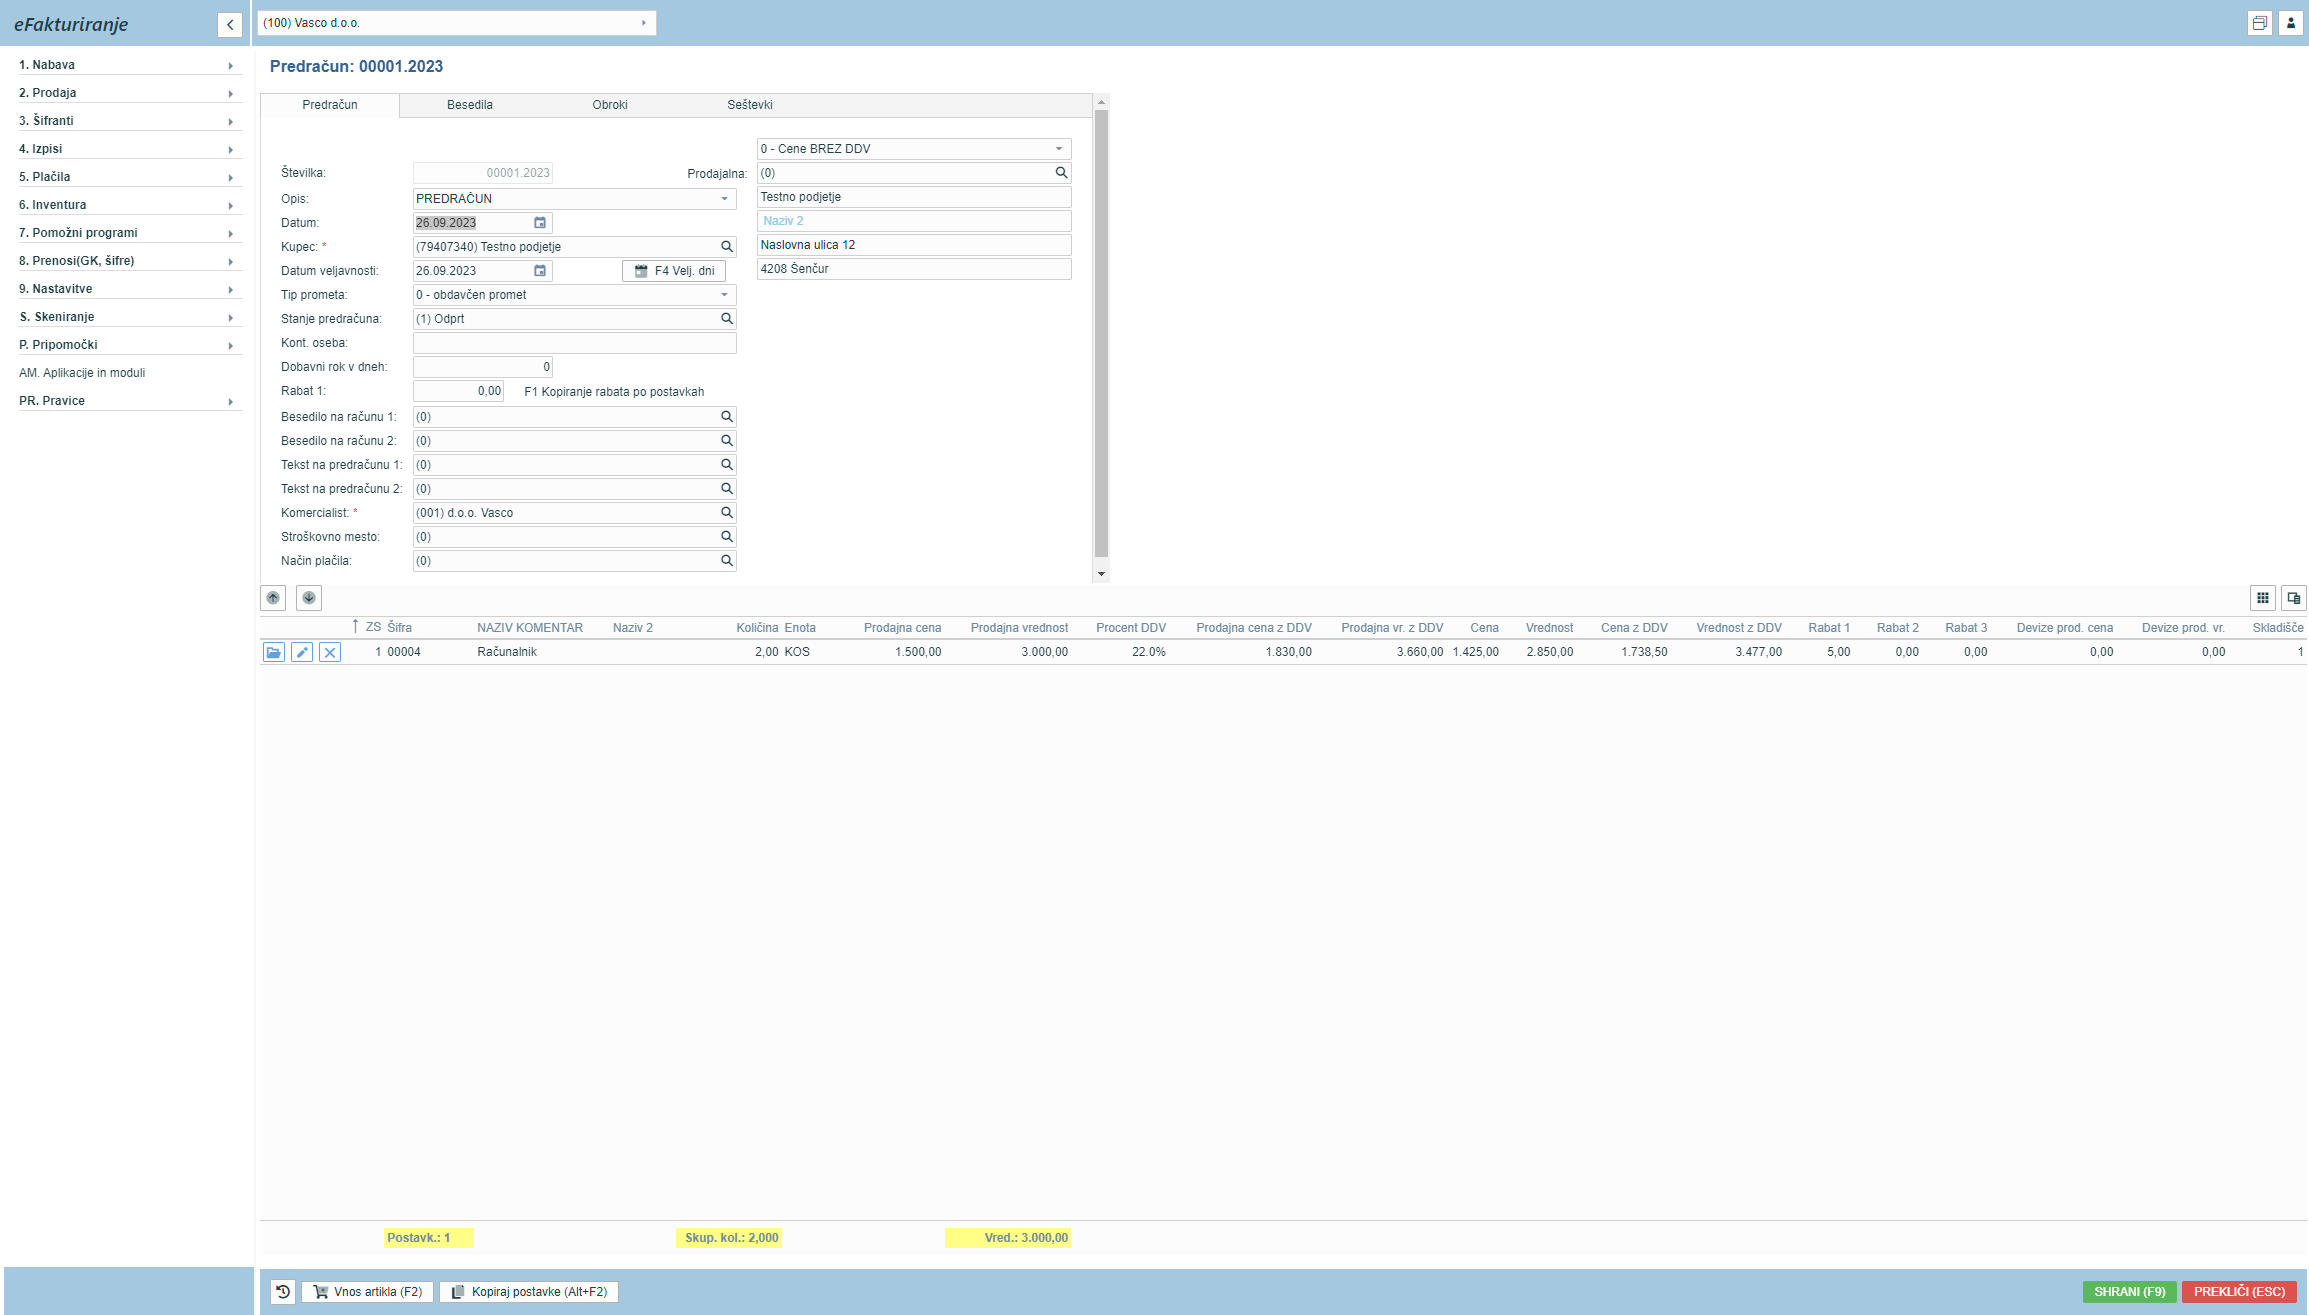Click the form panel vertical scrollbar
The image size is (2309, 1315).
1101,333
